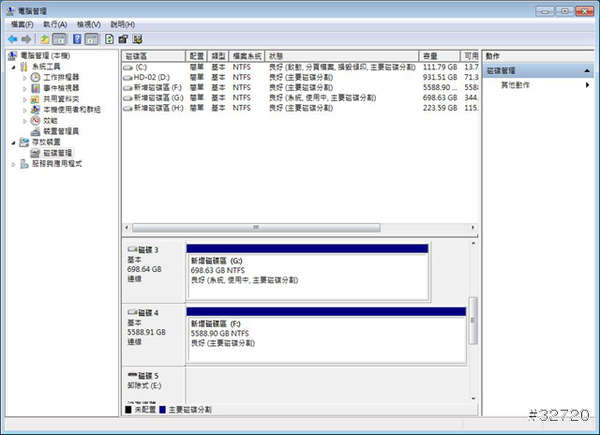Click the Refresh toolbar icon
Screen dimensions: 600x435
pos(108,38)
